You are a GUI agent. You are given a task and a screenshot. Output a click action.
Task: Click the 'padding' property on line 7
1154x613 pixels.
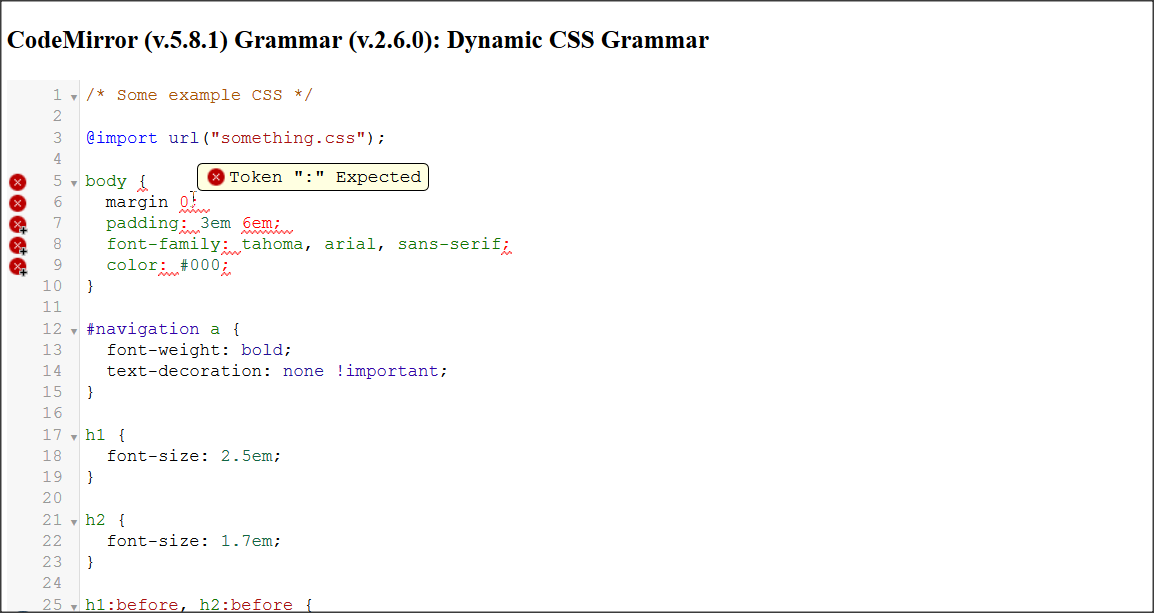[143, 223]
